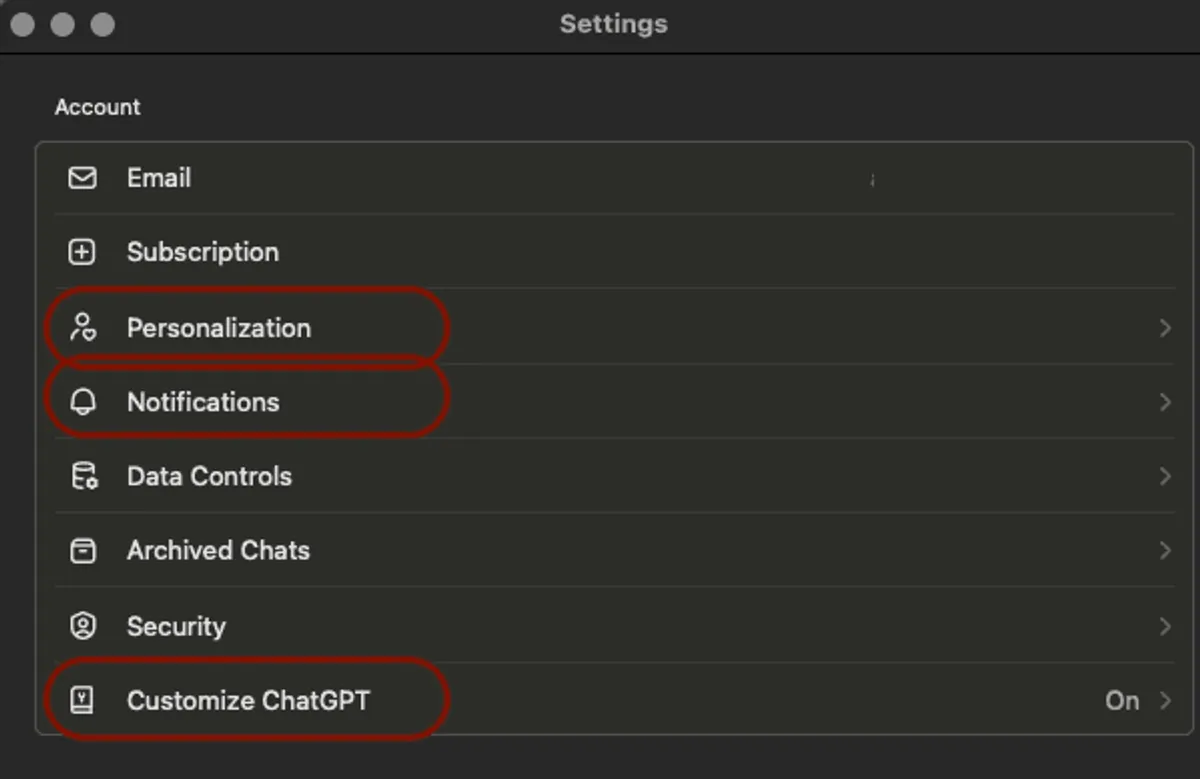Click the Archived Chats box icon
The width and height of the screenshot is (1200, 779).
pos(83,551)
